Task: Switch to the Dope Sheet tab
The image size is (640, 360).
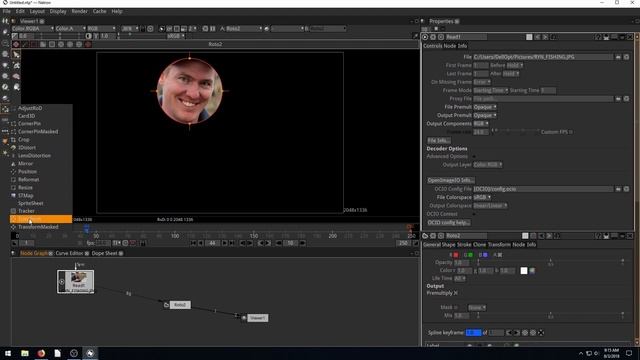Action: 104,253
